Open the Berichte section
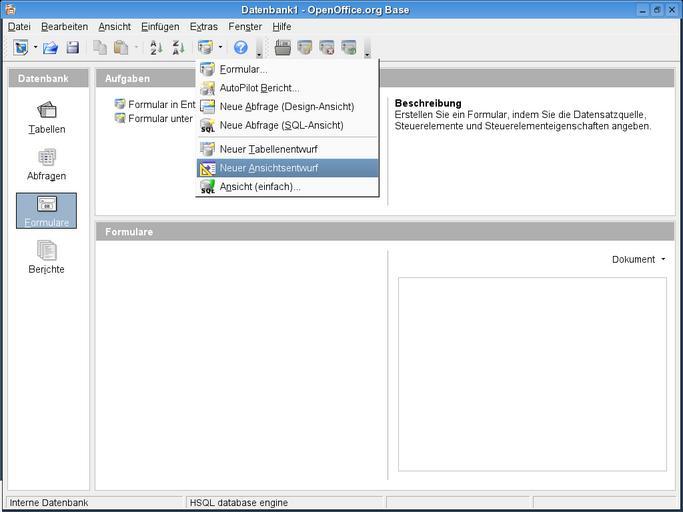683x512 pixels. [46, 257]
